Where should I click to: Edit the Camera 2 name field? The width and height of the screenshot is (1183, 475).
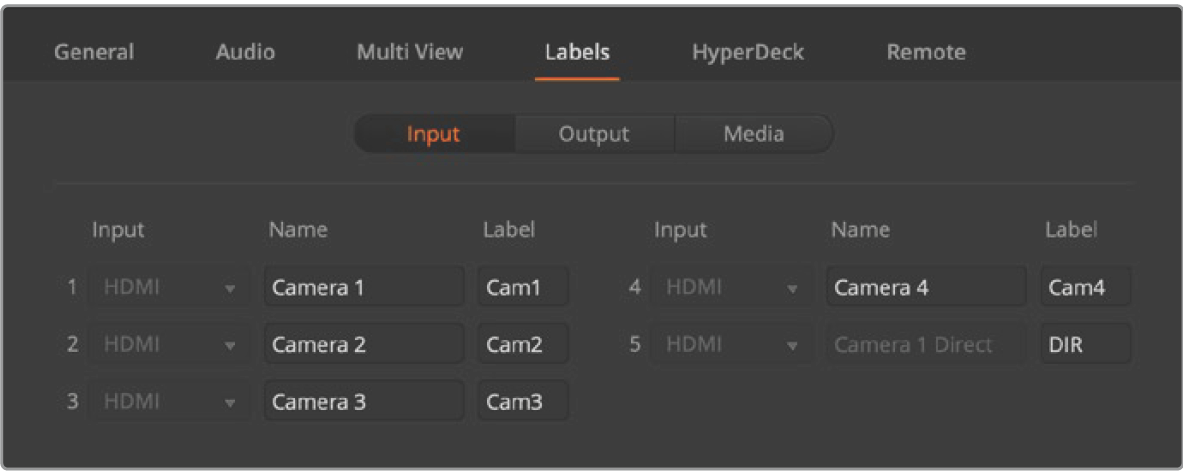(364, 345)
